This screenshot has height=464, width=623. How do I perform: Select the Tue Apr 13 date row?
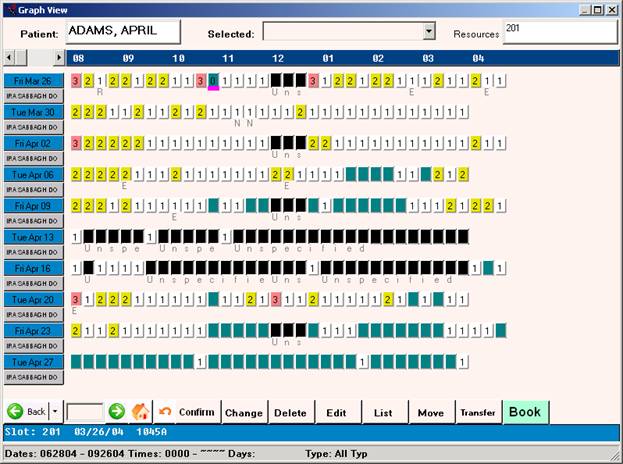[x=34, y=237]
